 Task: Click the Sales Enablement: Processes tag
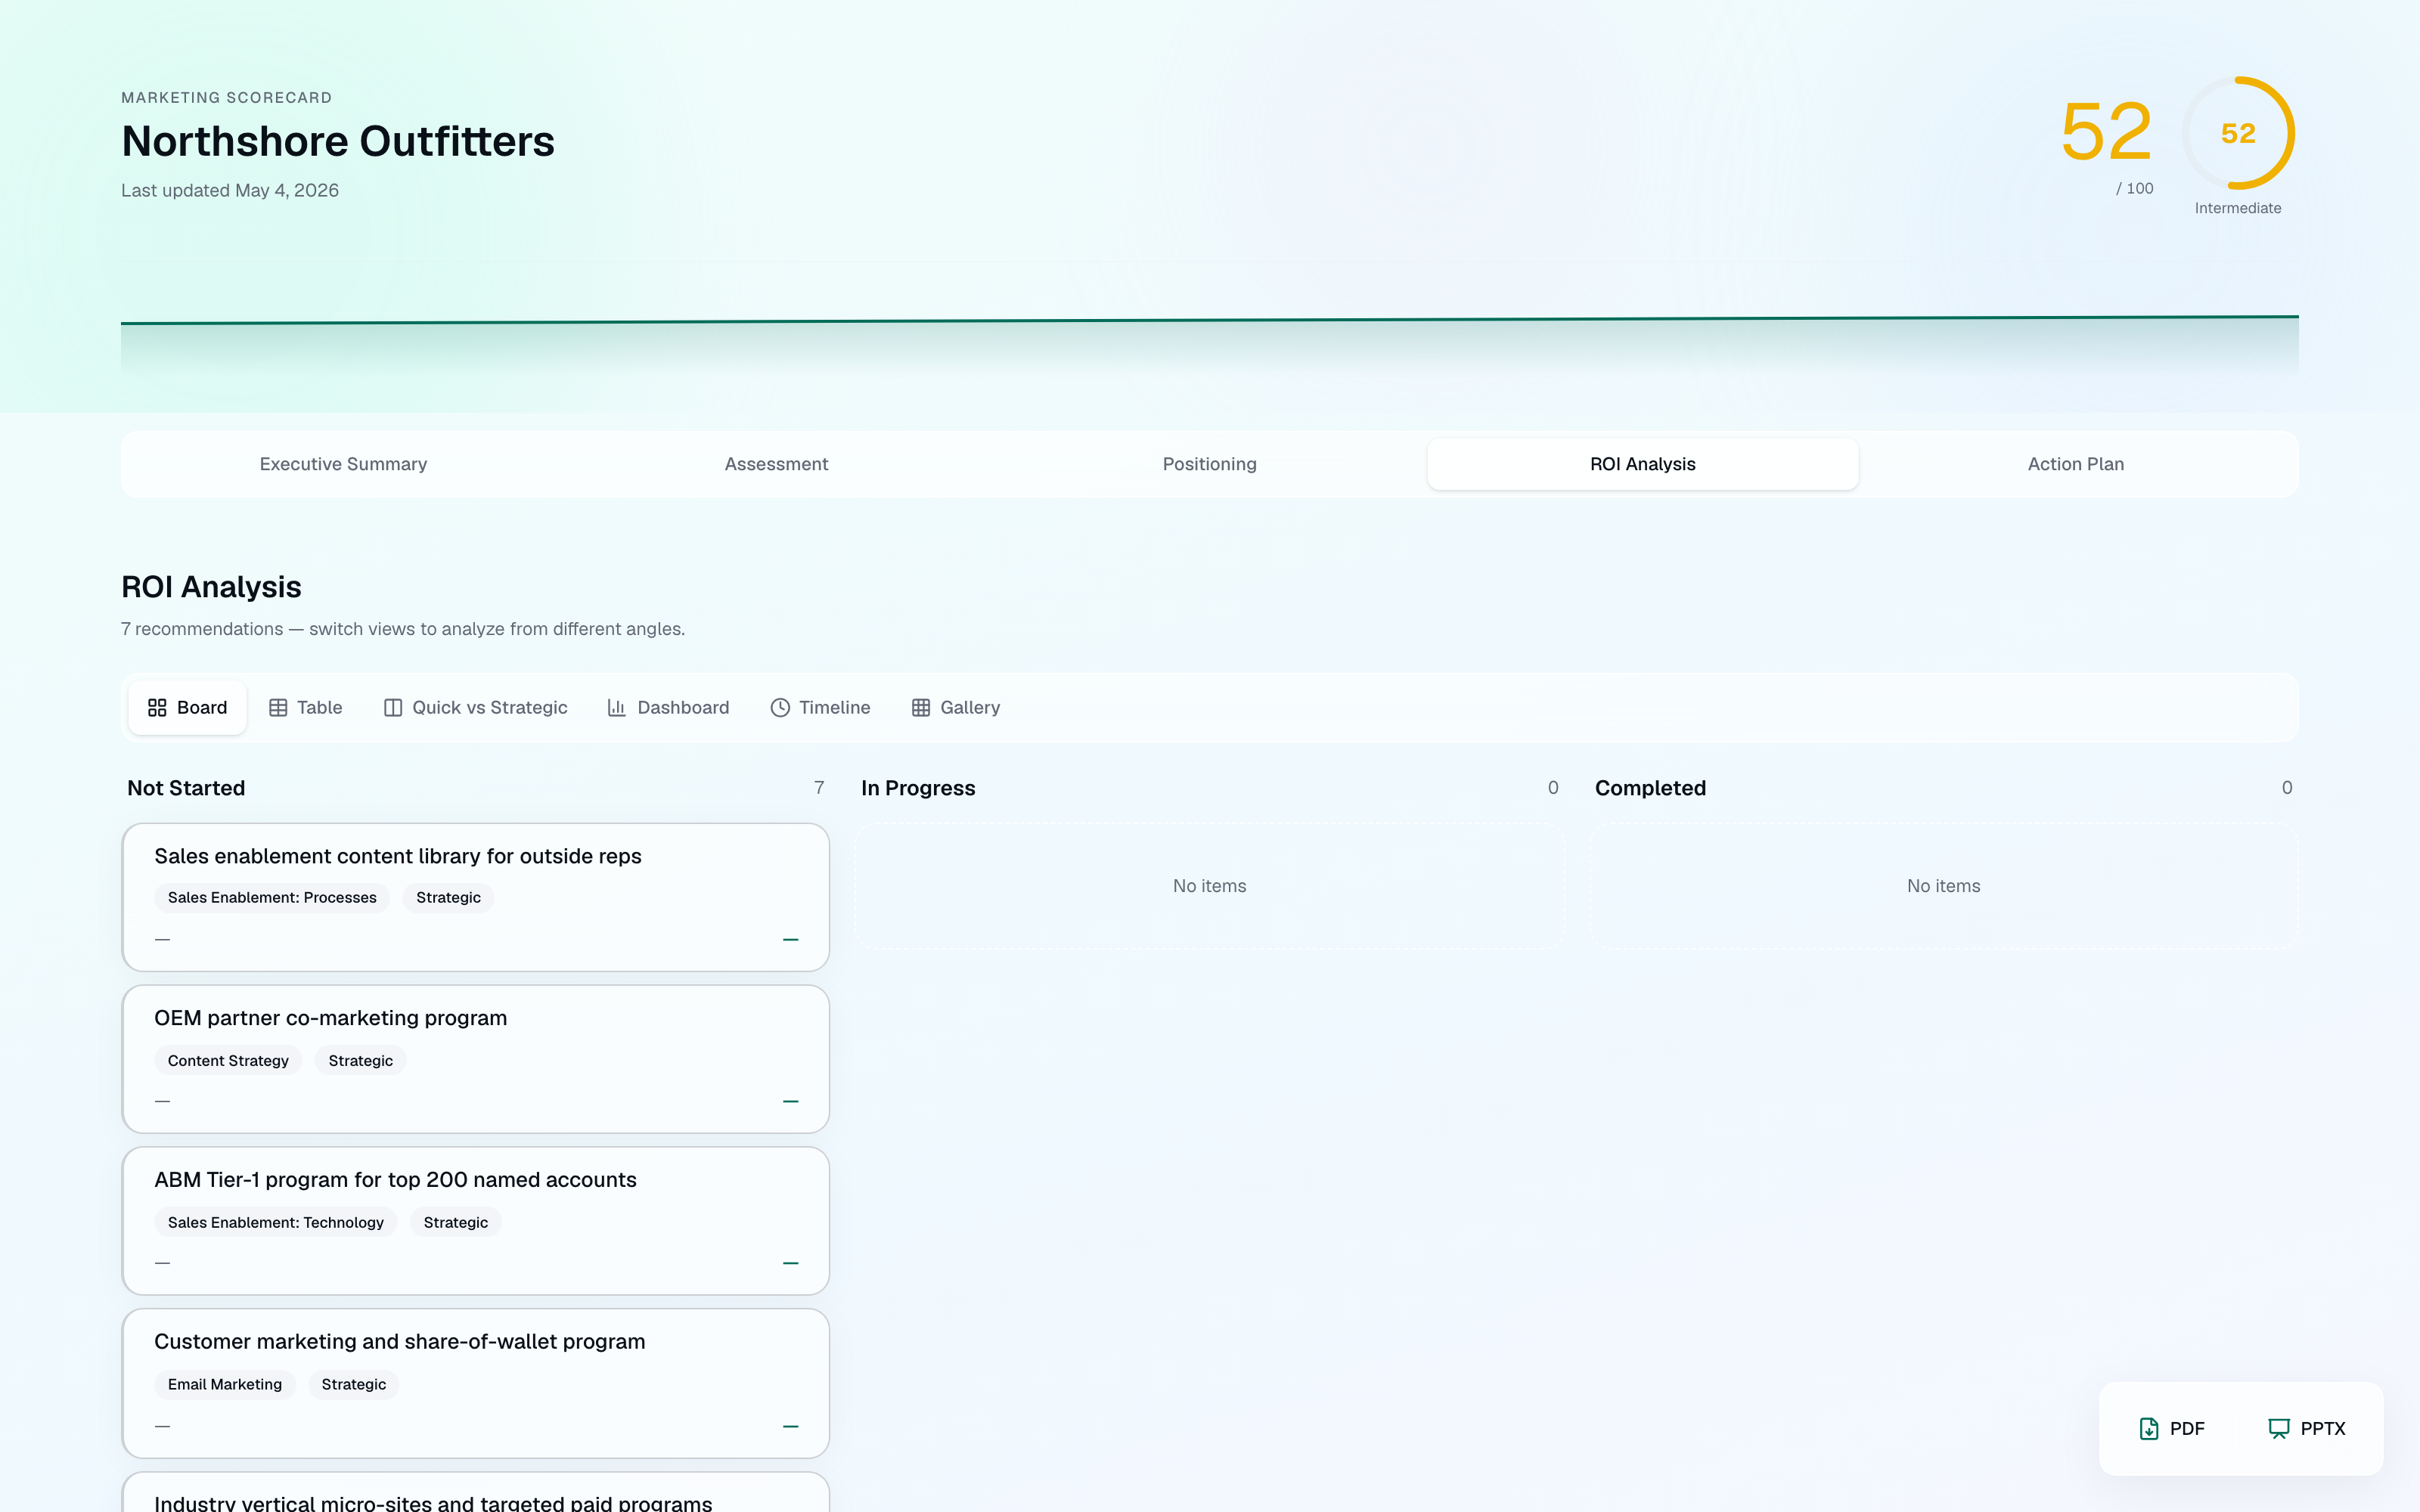click(x=272, y=898)
